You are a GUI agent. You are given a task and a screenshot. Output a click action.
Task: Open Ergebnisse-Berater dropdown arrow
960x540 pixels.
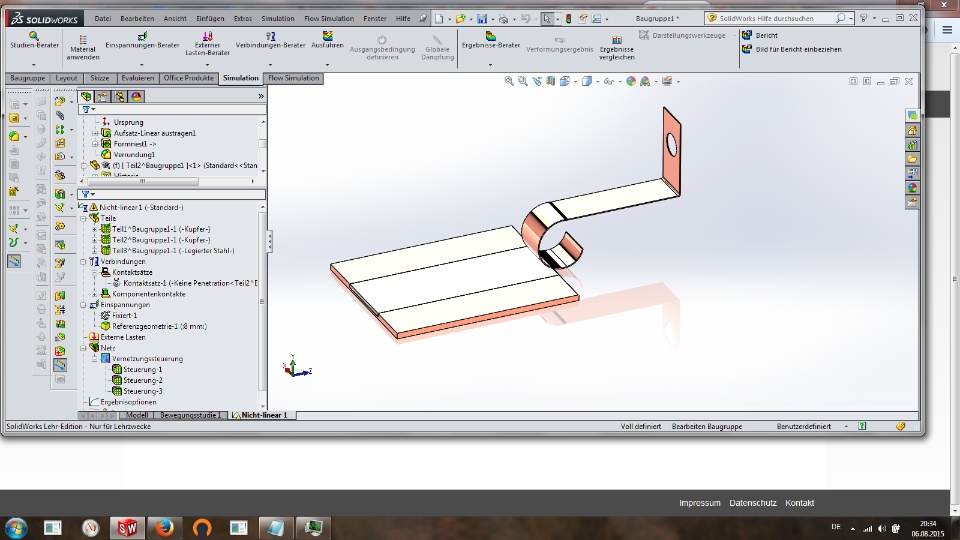click(490, 64)
